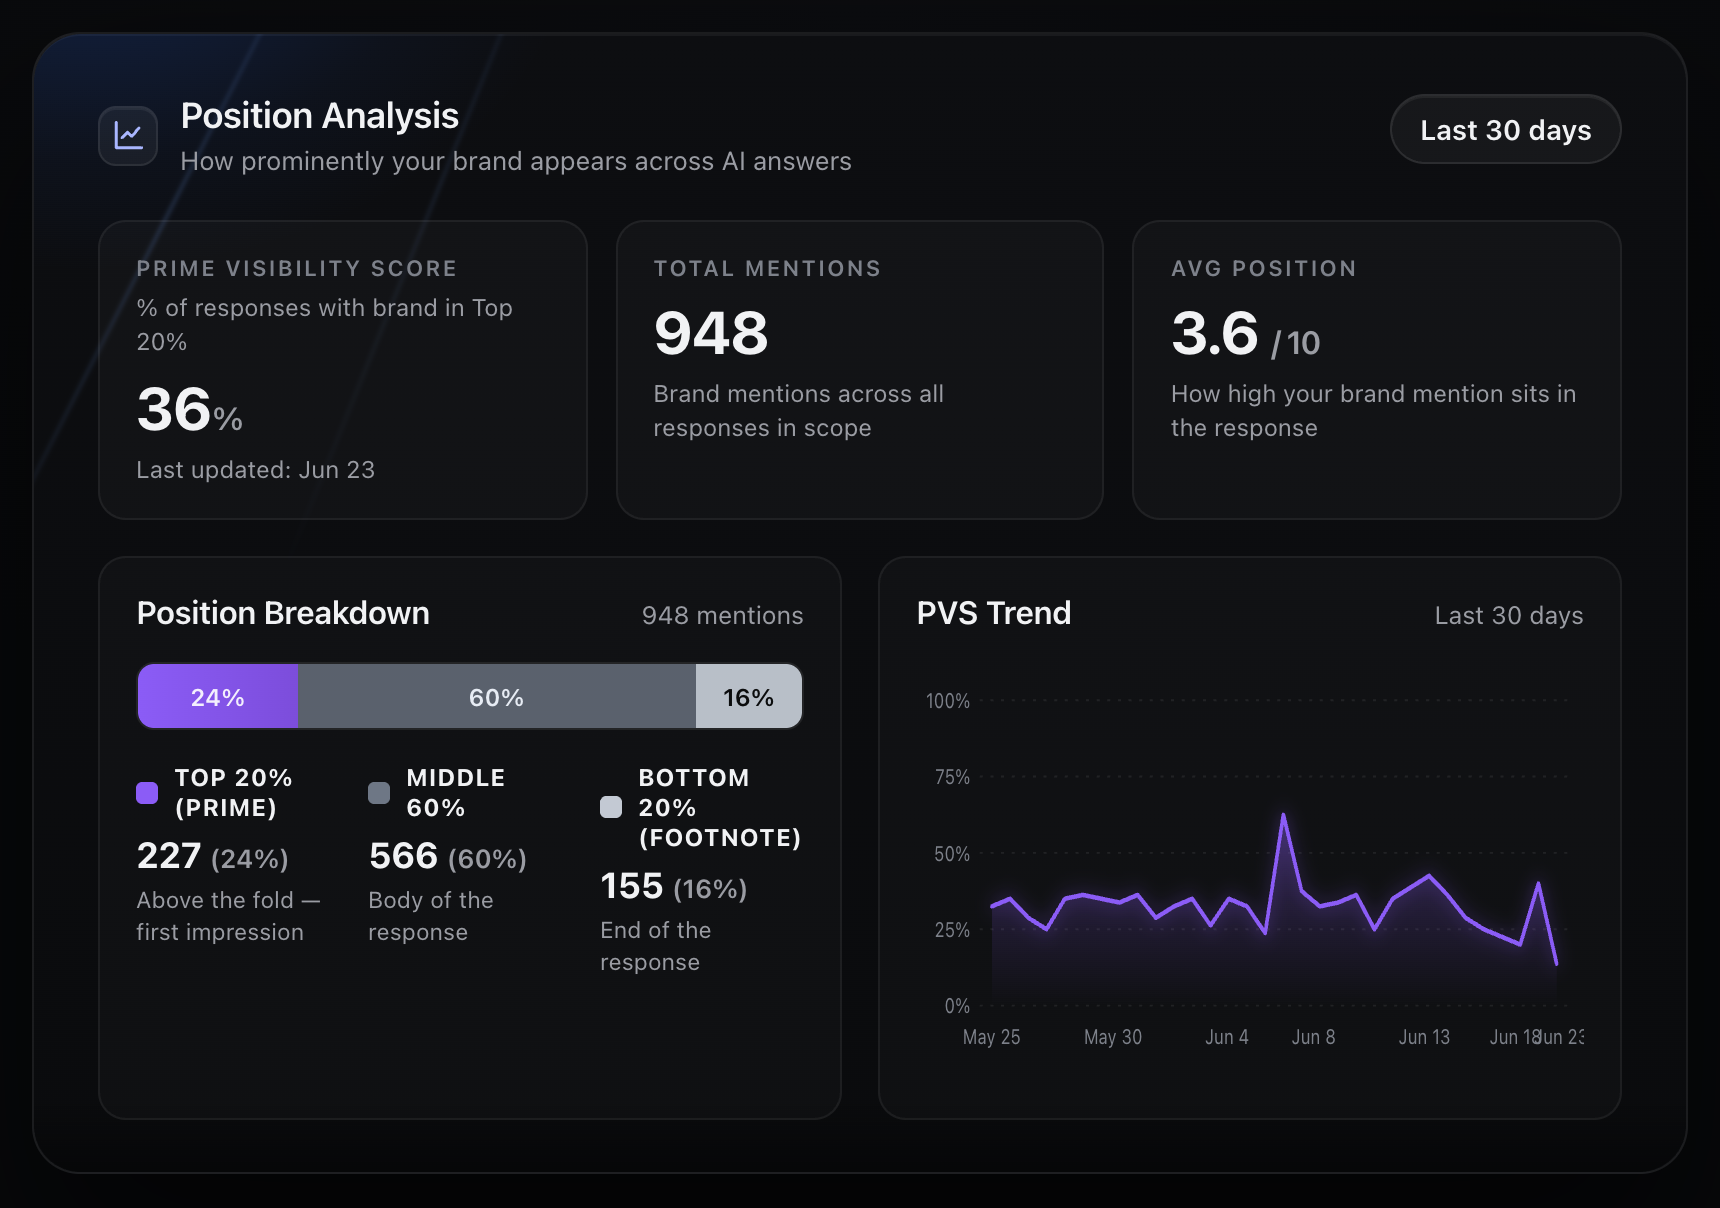Select the Top 20% purple legend swatch
This screenshot has width=1720, height=1208.
[x=147, y=793]
